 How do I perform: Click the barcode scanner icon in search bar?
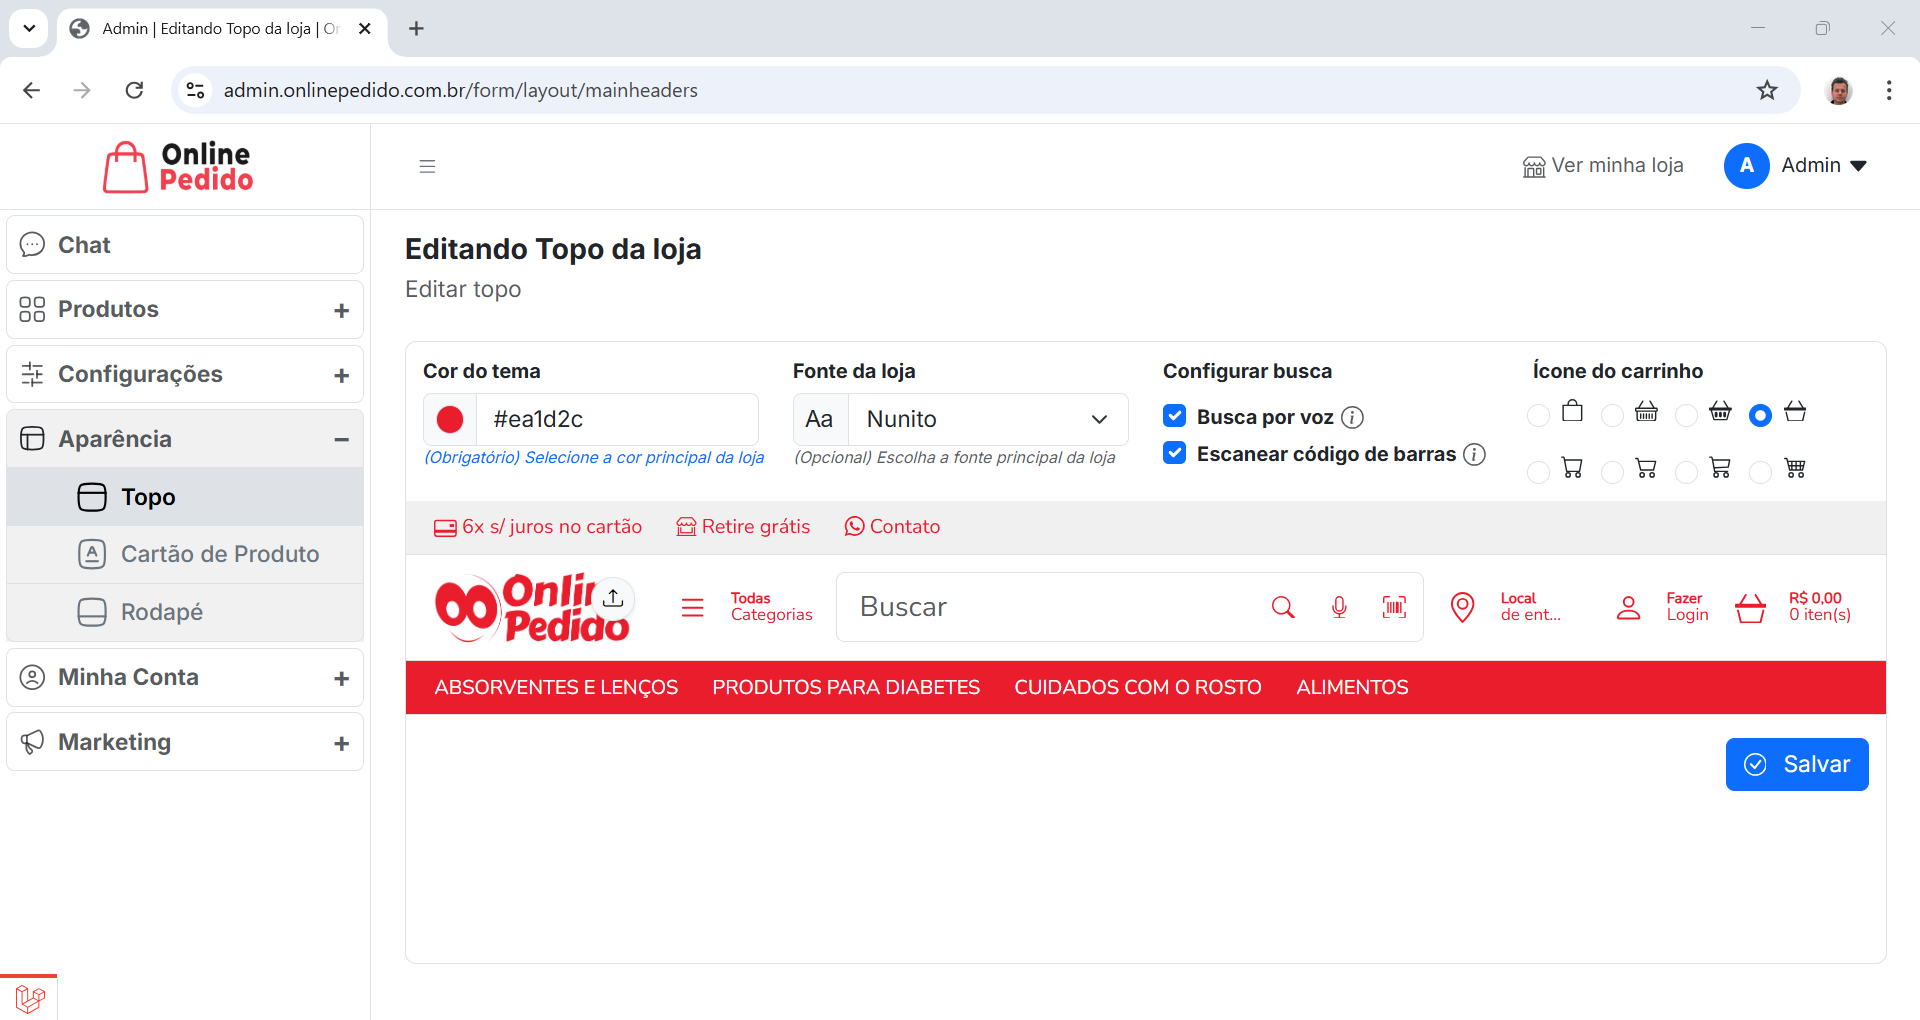(1394, 607)
